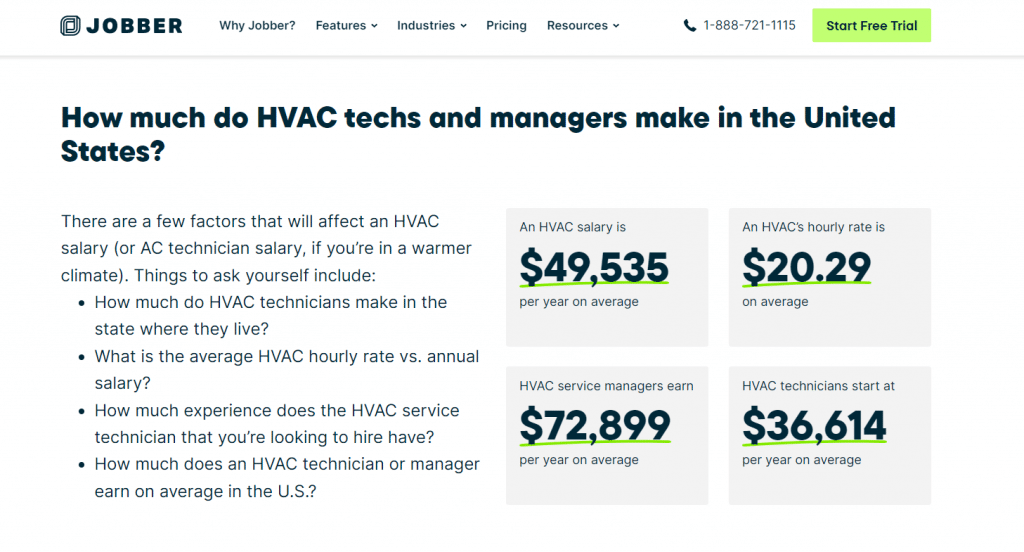The width and height of the screenshot is (1024, 552).
Task: Select the $20.29 hourly rate card
Action: pyautogui.click(x=829, y=277)
